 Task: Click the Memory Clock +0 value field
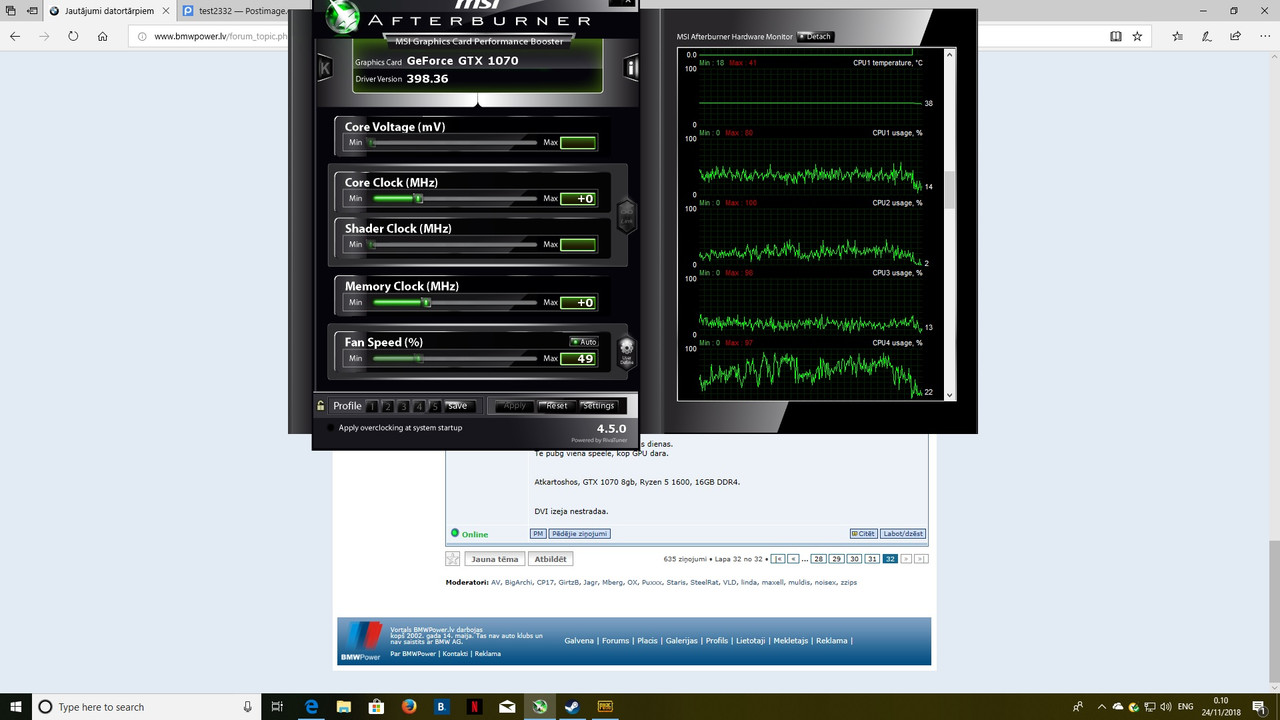(x=578, y=303)
